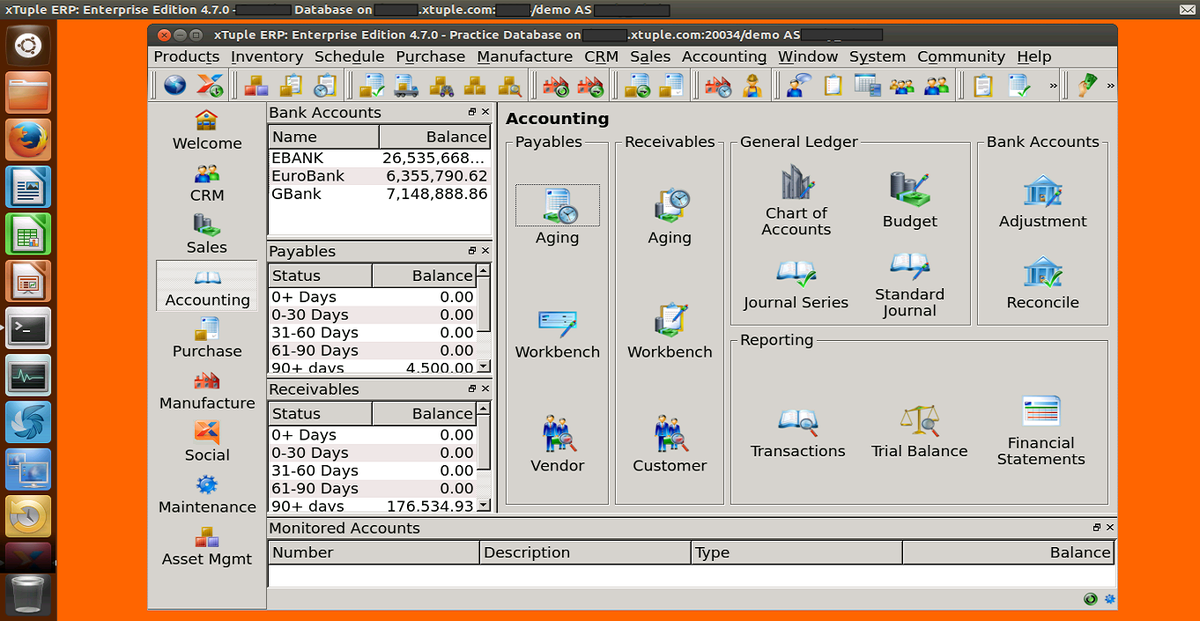The height and width of the screenshot is (621, 1200).
Task: Open the Inventory menu
Action: click(267, 57)
